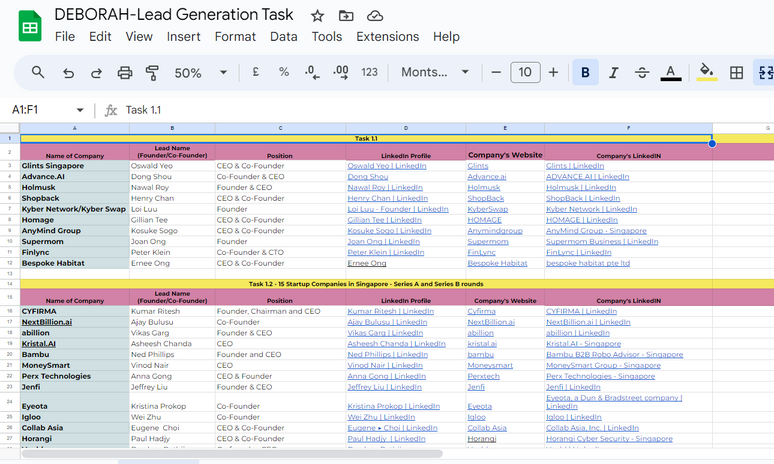Open Kumar Ritesh | LinkedIn link

point(390,311)
